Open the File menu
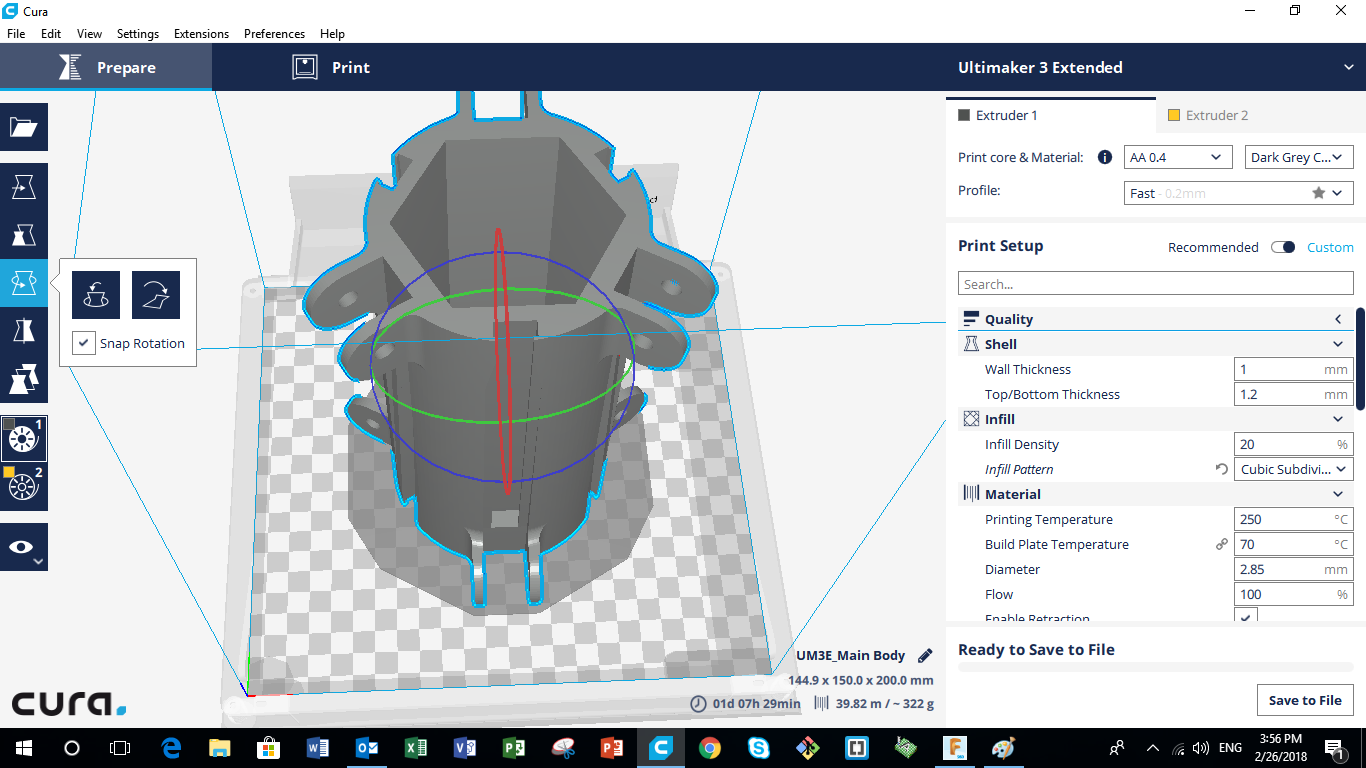Screen dimensions: 1366x768 pos(16,33)
